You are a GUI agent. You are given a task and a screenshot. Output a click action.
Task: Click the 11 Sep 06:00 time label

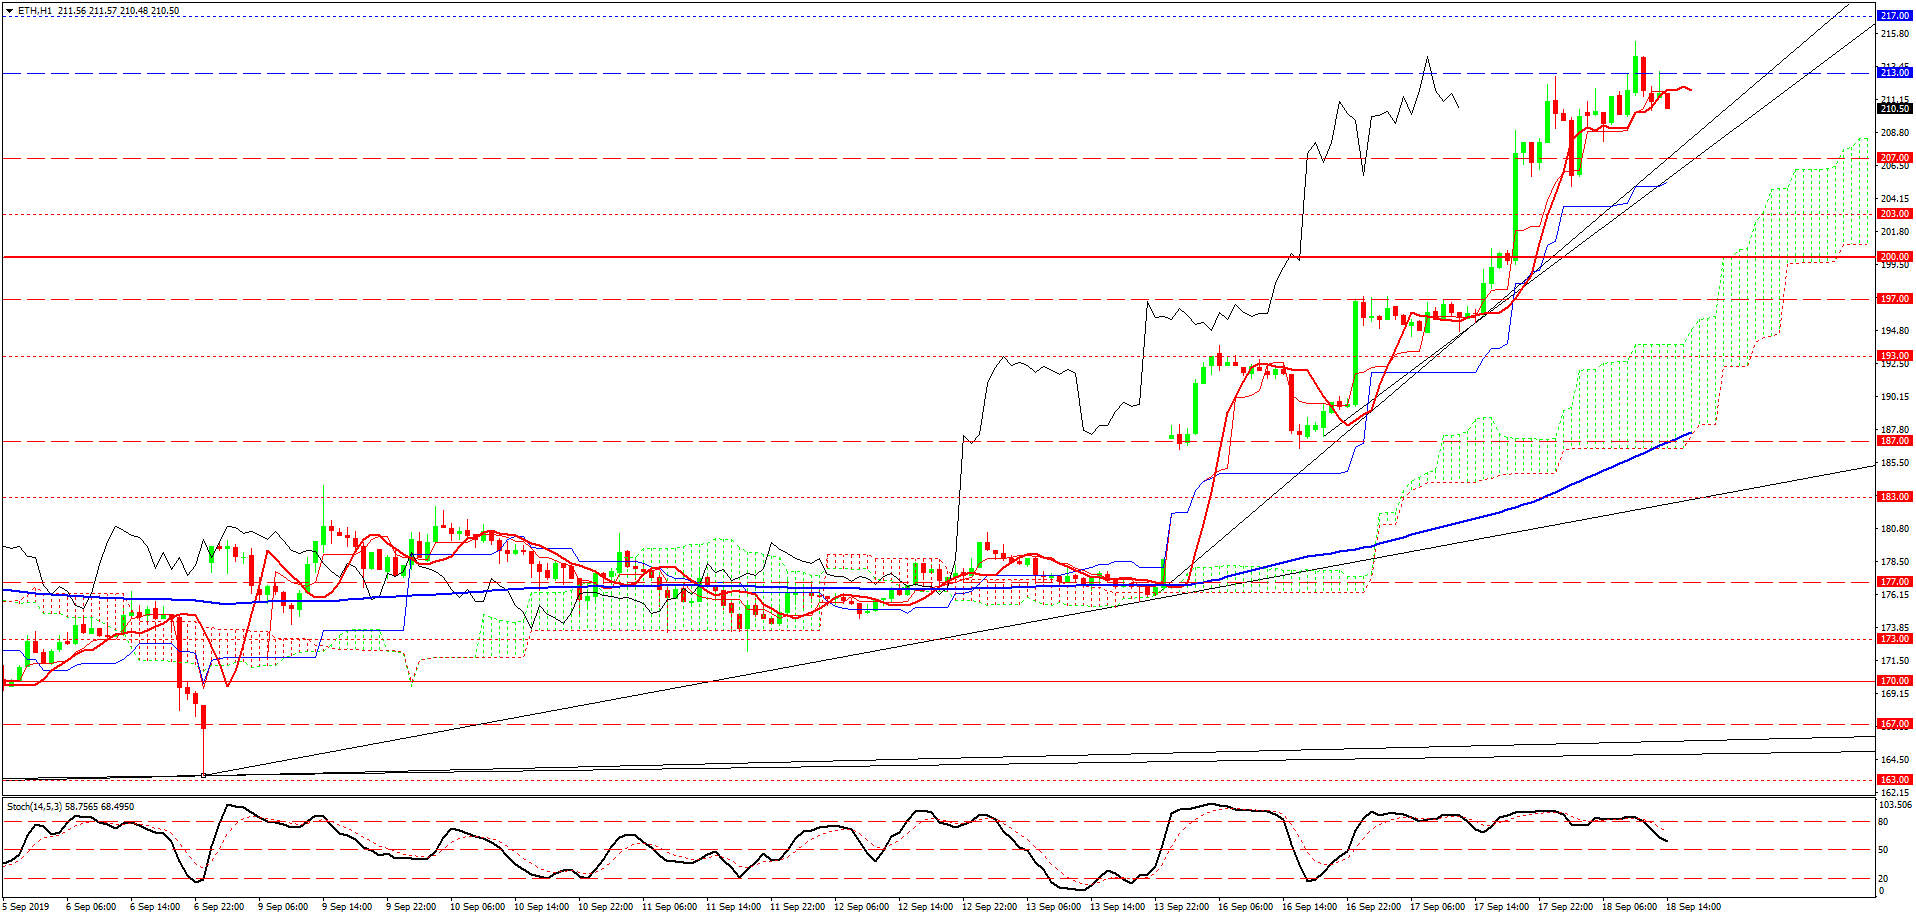click(669, 907)
